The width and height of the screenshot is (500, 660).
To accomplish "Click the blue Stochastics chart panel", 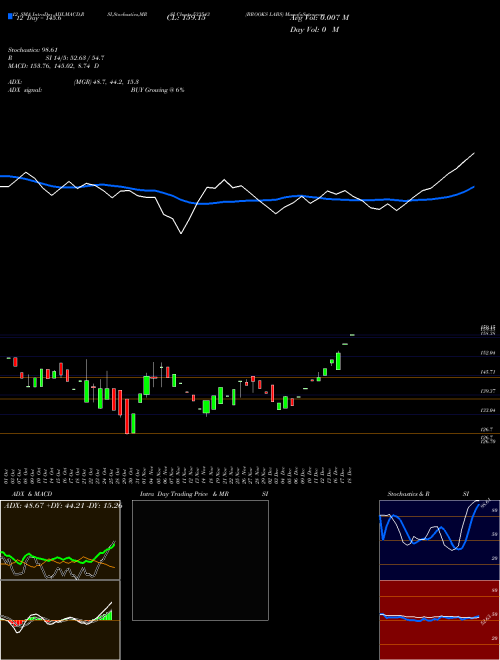I will tap(439, 540).
